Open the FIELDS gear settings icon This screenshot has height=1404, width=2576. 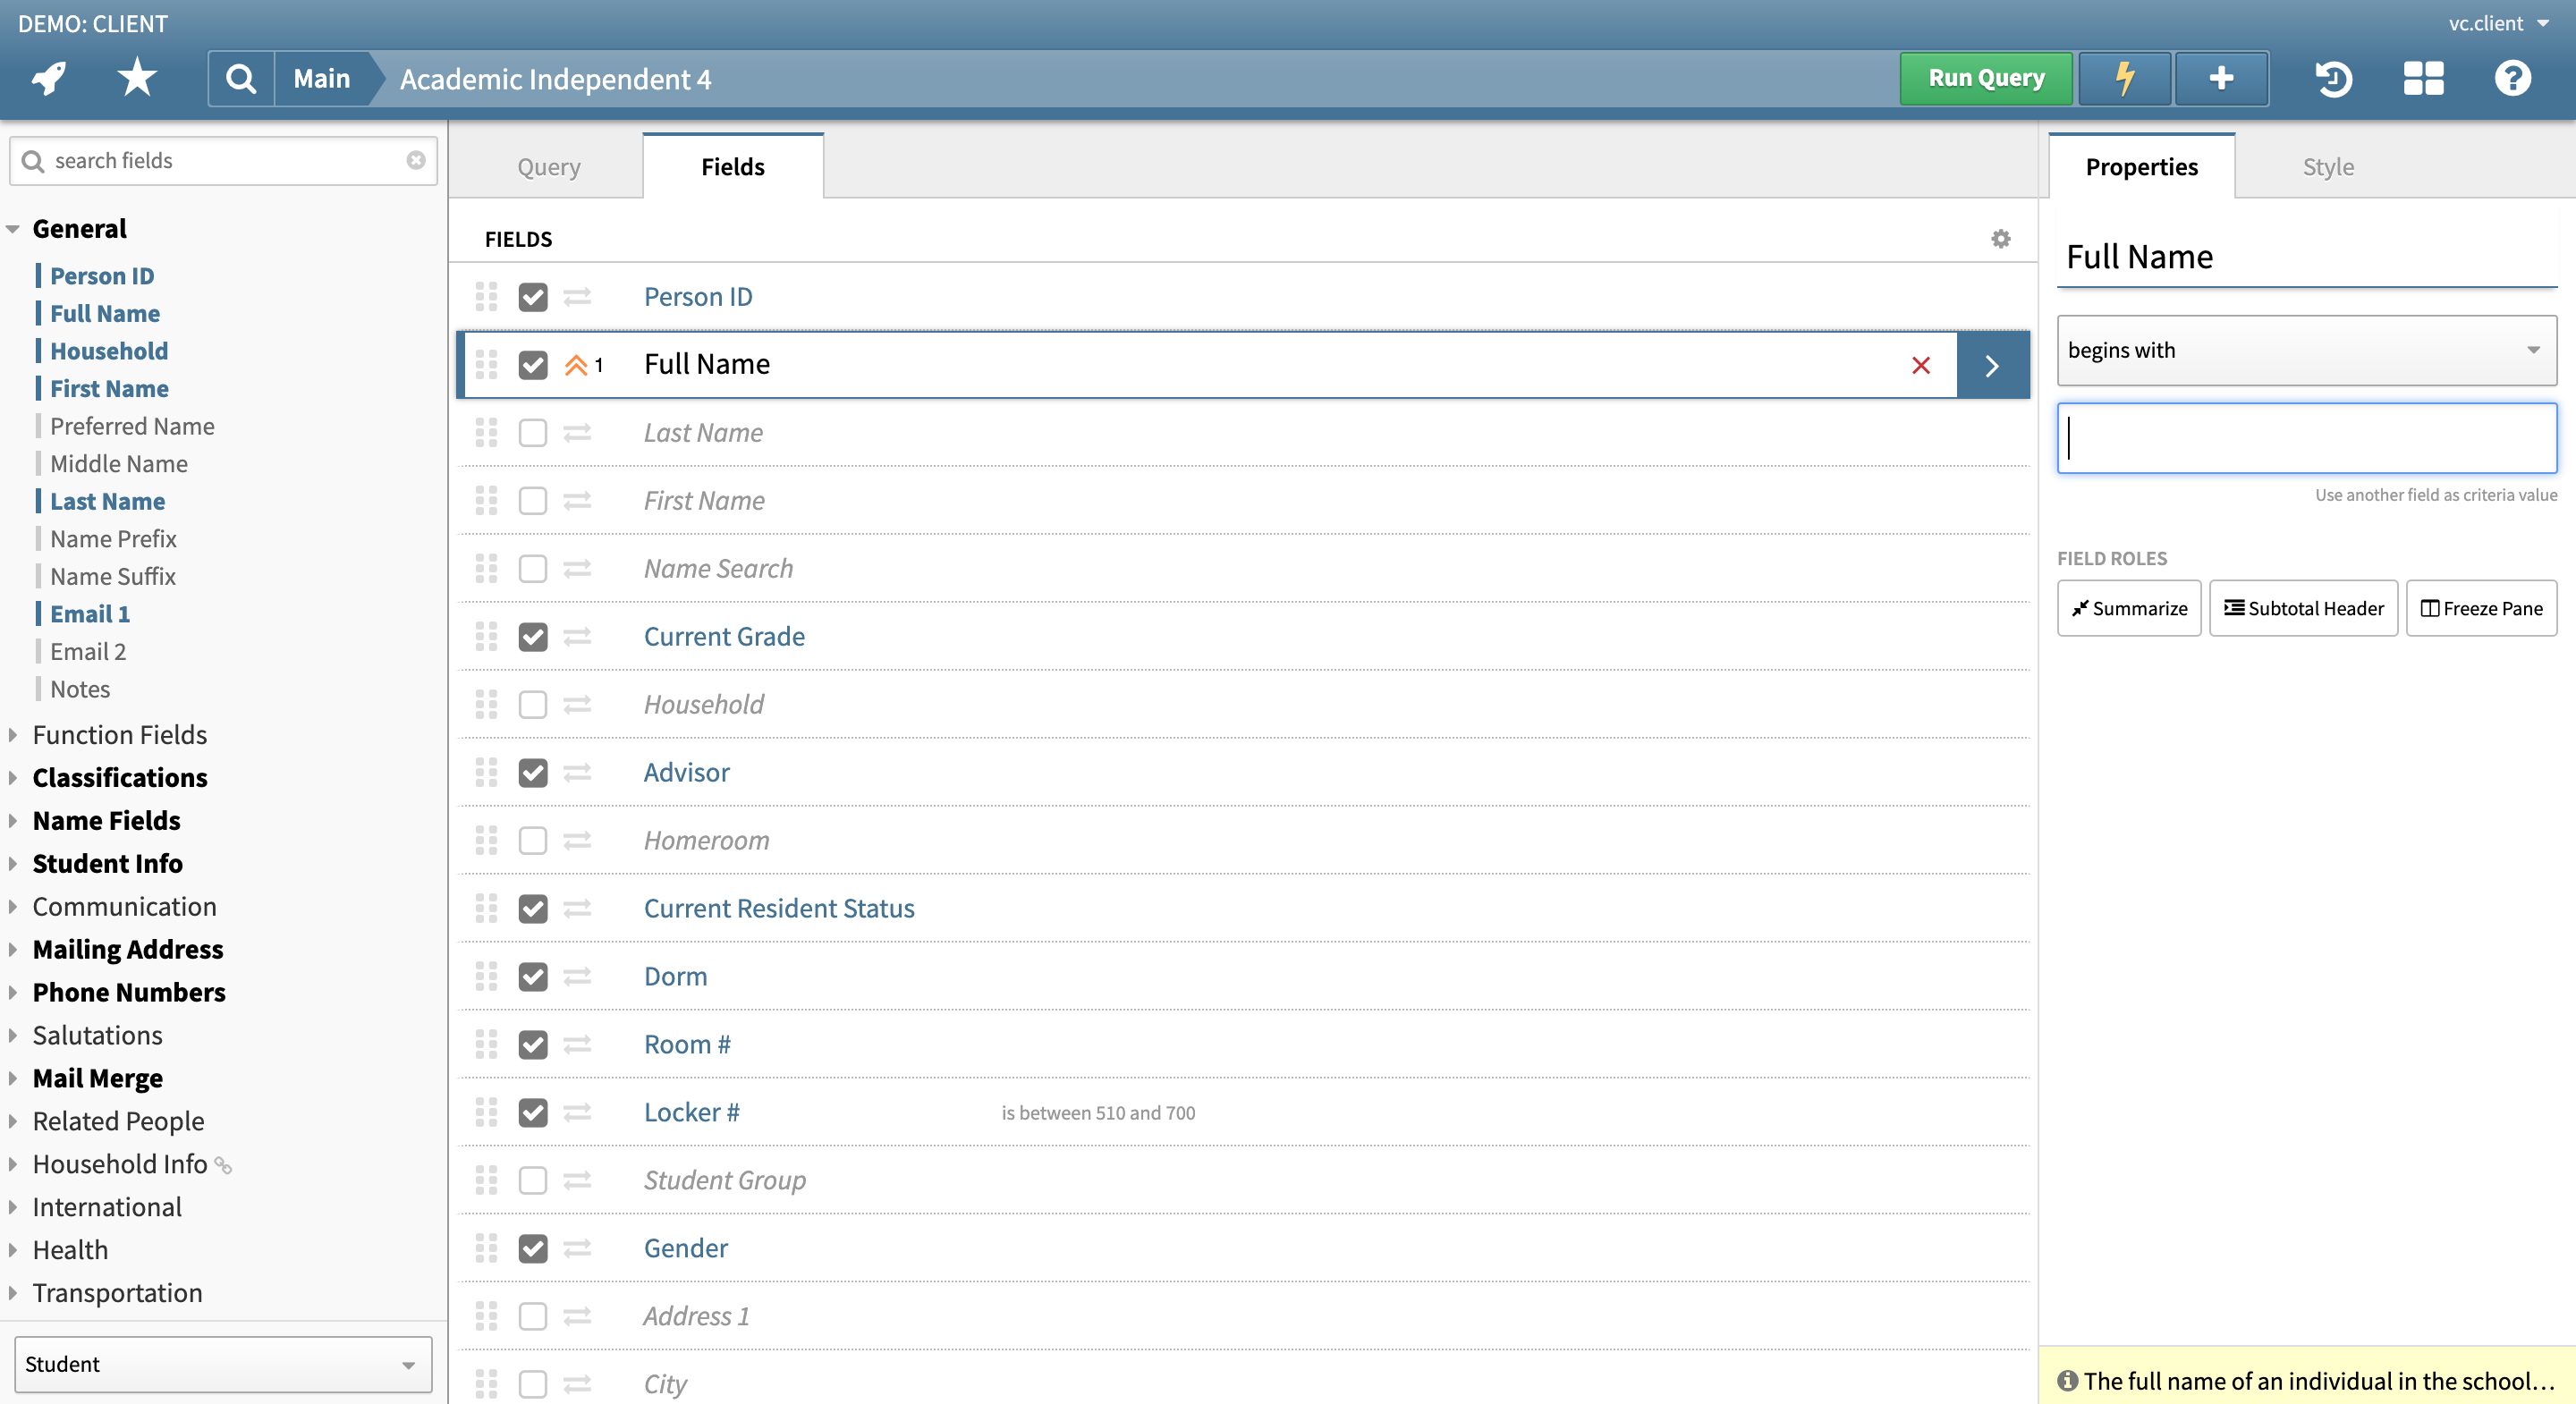click(2000, 239)
